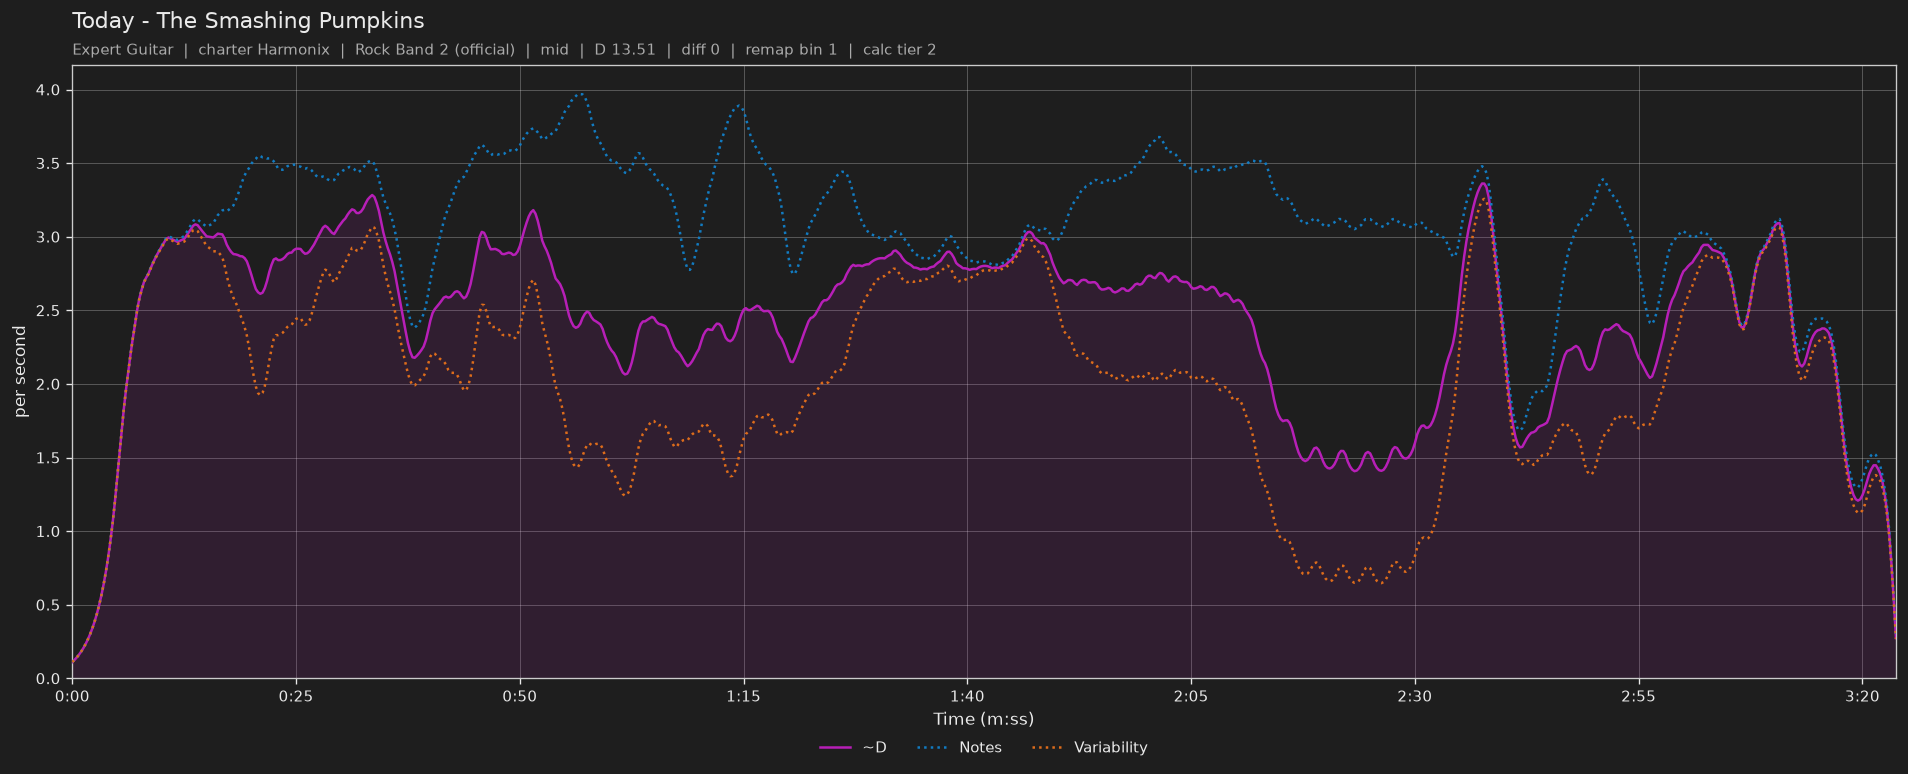
Task: Click the 3:20 x-axis tick label
Action: [x=1862, y=696]
